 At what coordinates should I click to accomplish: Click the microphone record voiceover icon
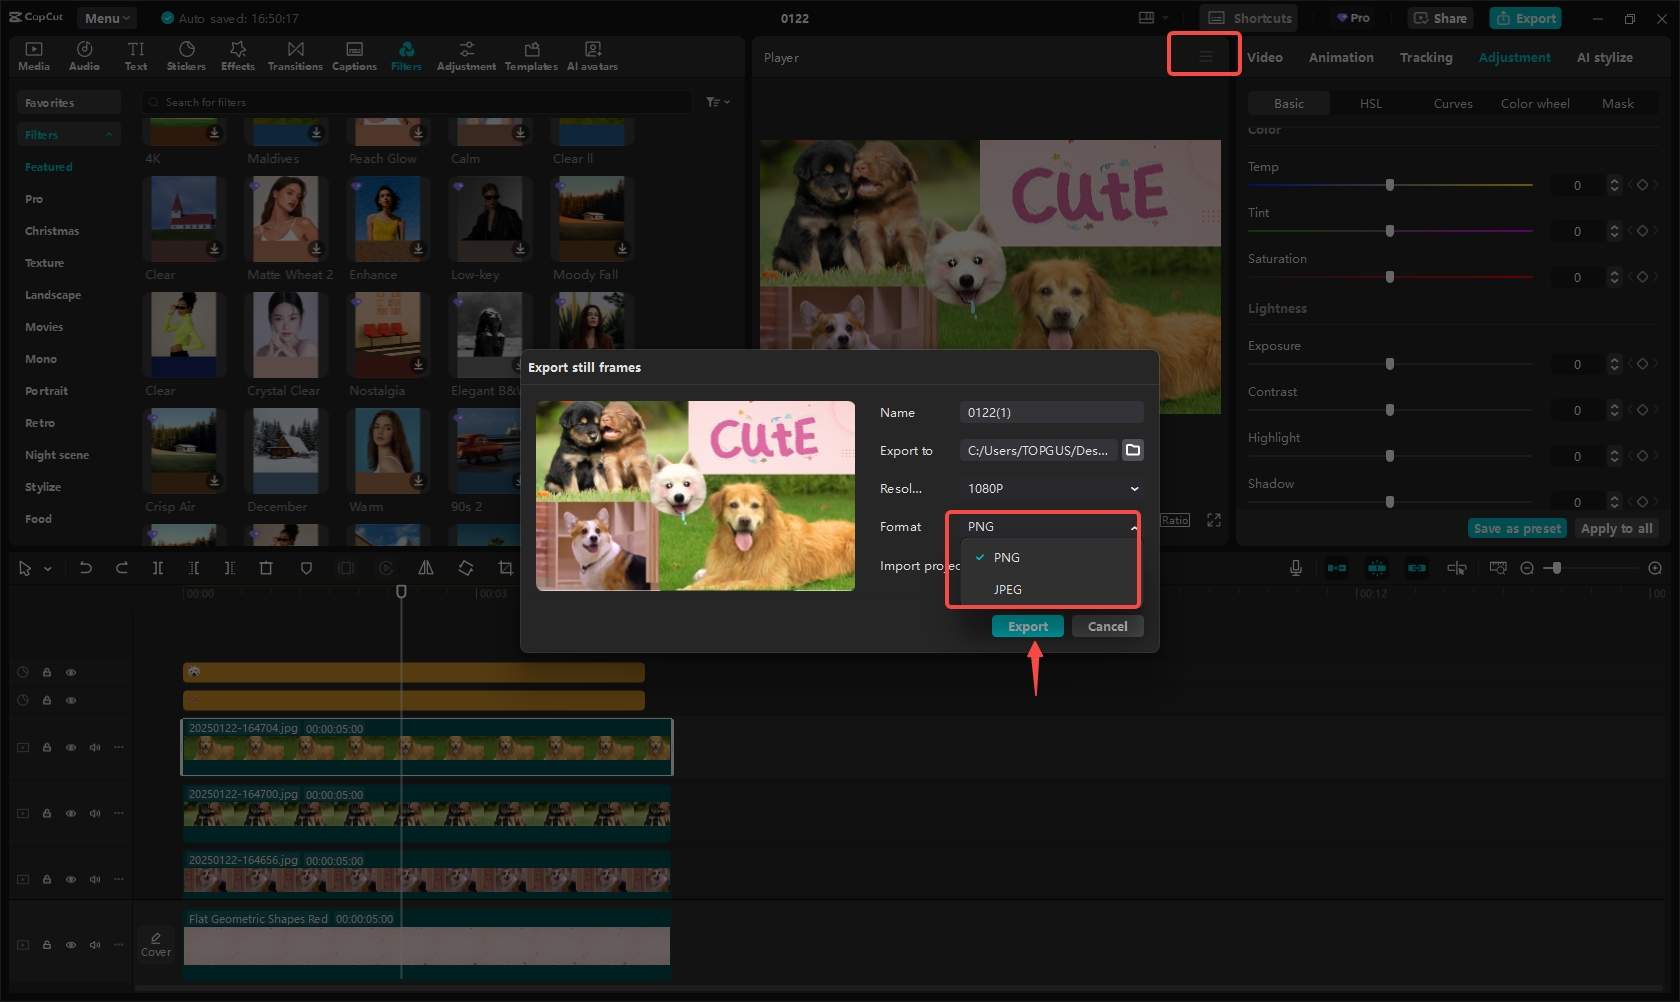click(x=1296, y=568)
